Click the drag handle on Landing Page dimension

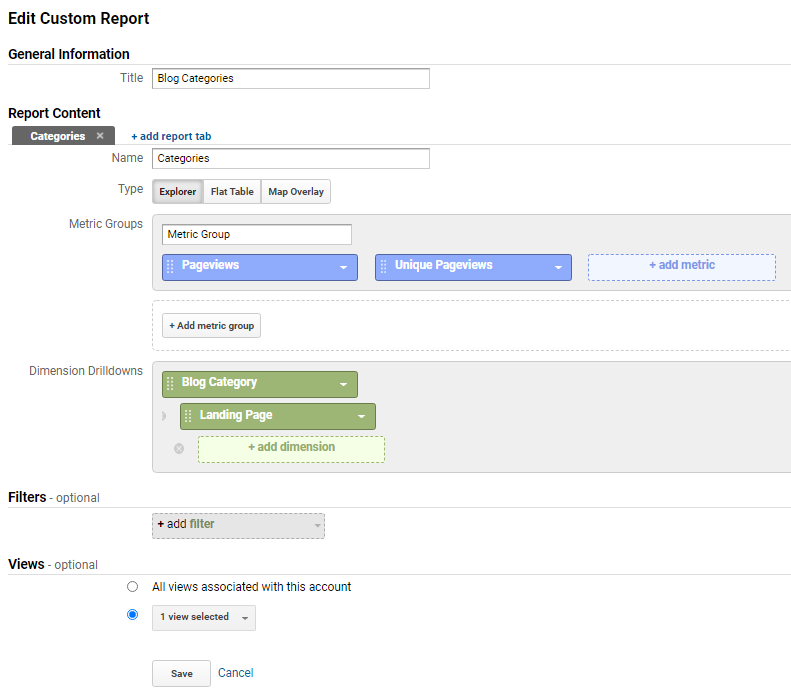click(x=188, y=416)
